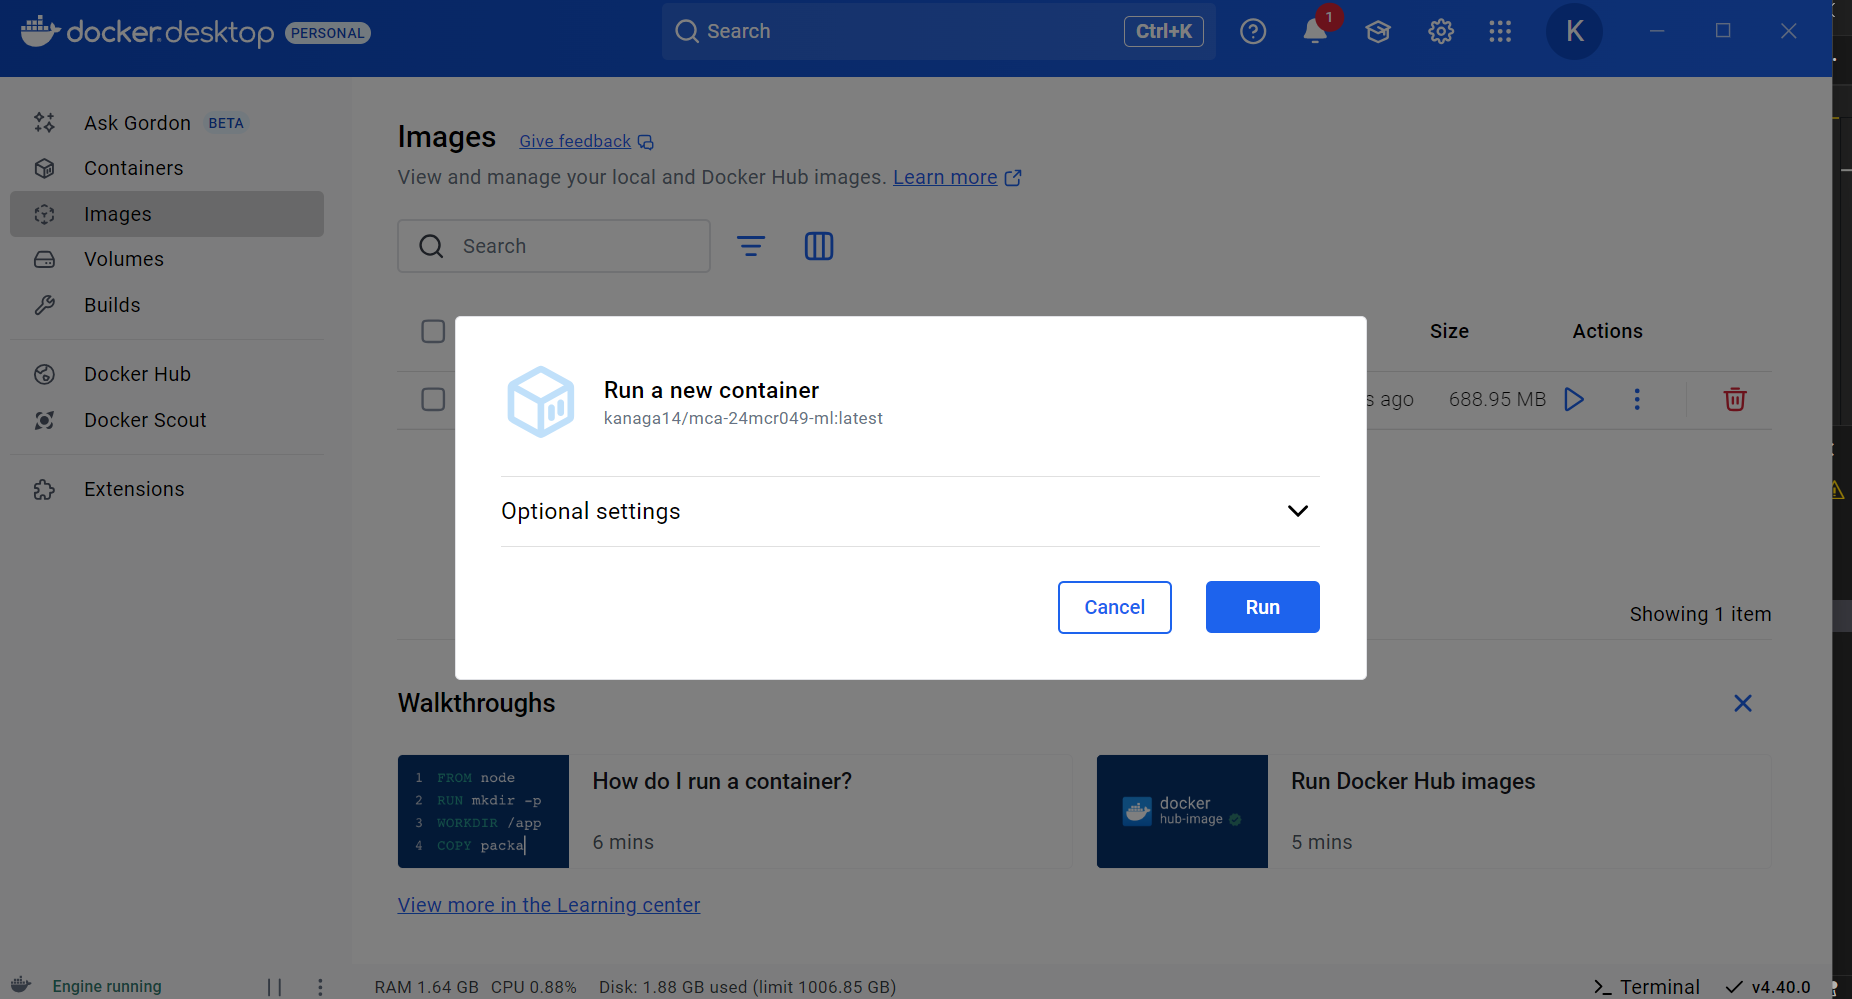This screenshot has width=1852, height=999.
Task: Click the Containers cube icon
Action: [x=44, y=168]
